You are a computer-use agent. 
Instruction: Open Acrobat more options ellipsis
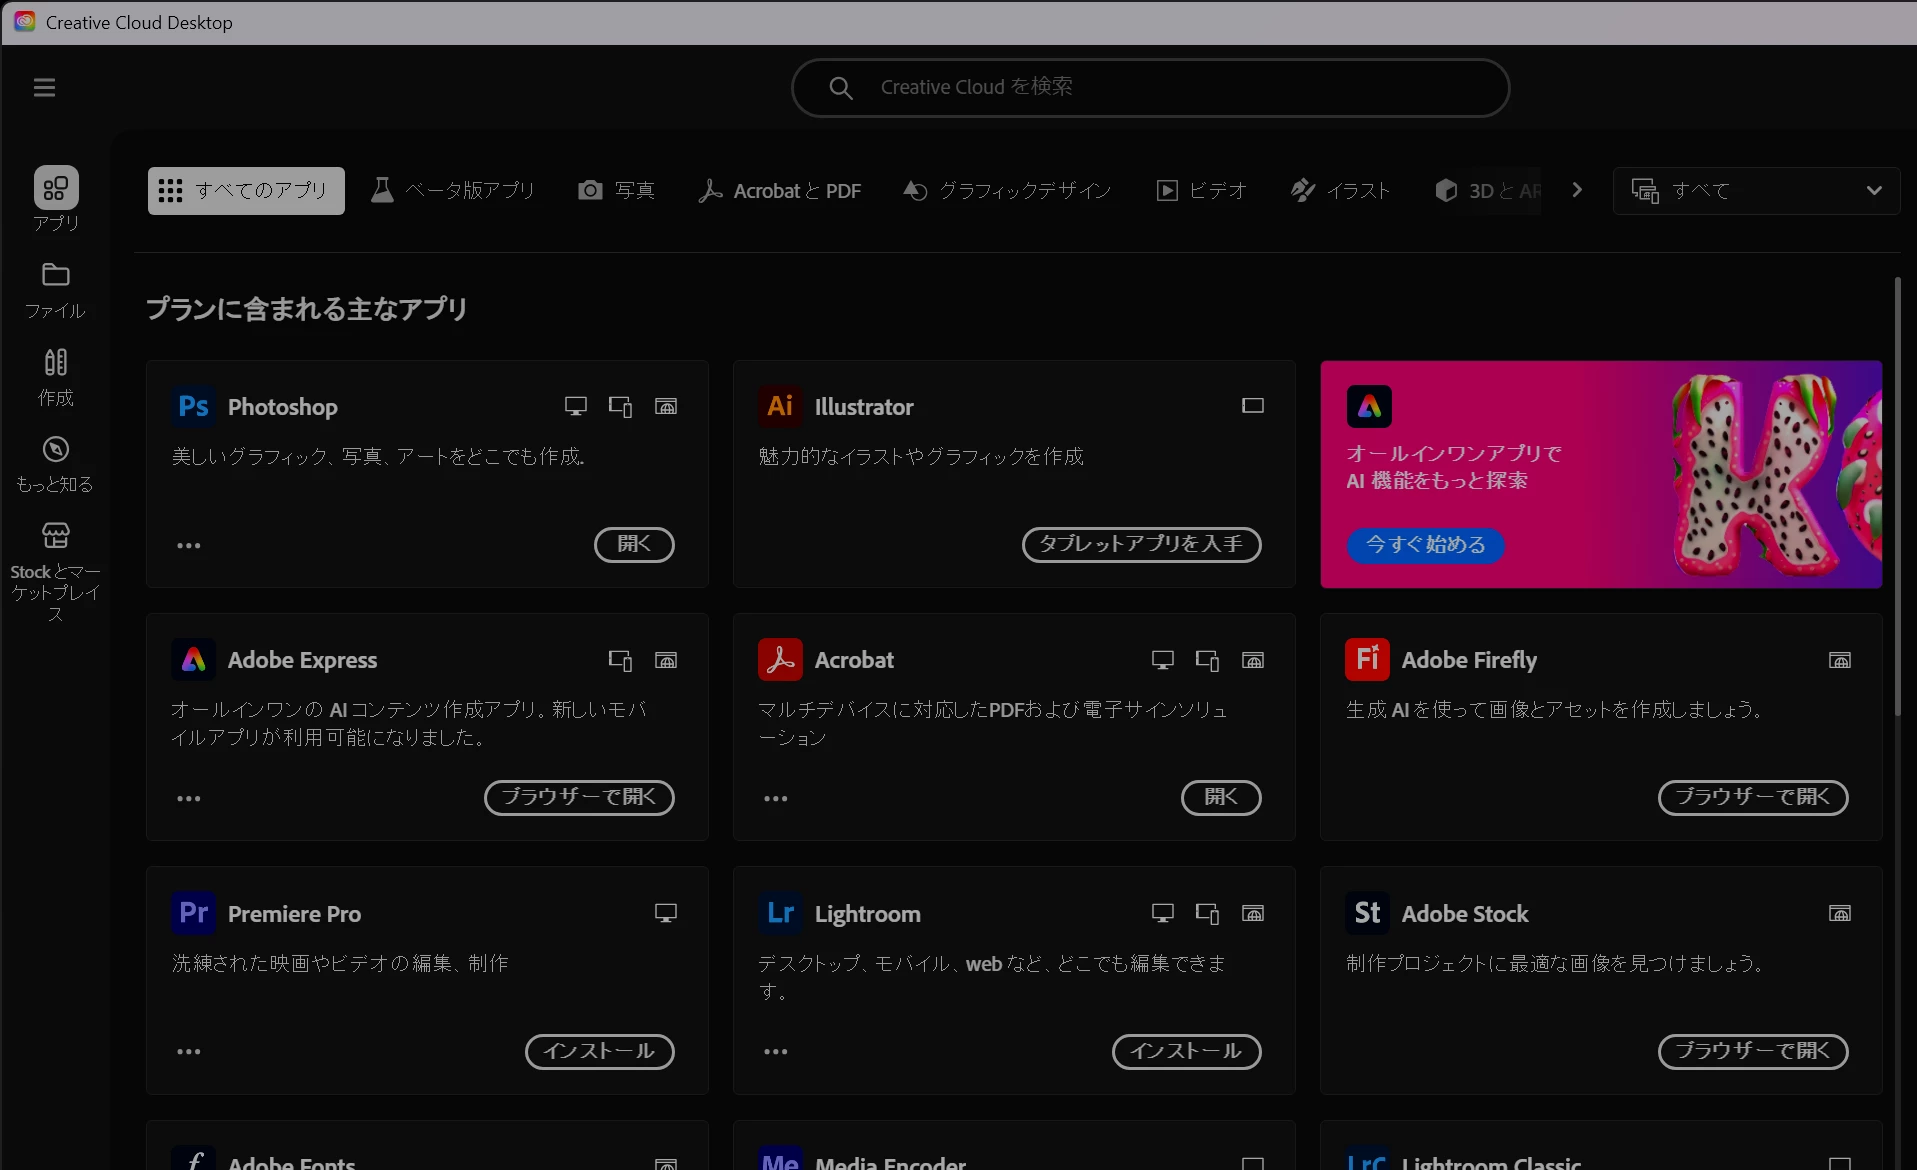[x=776, y=799]
